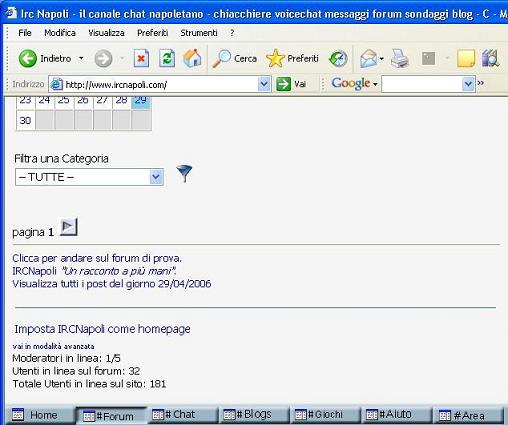Click 'vai in modalità avanzata' link
This screenshot has height=425, width=508.
tap(53, 346)
